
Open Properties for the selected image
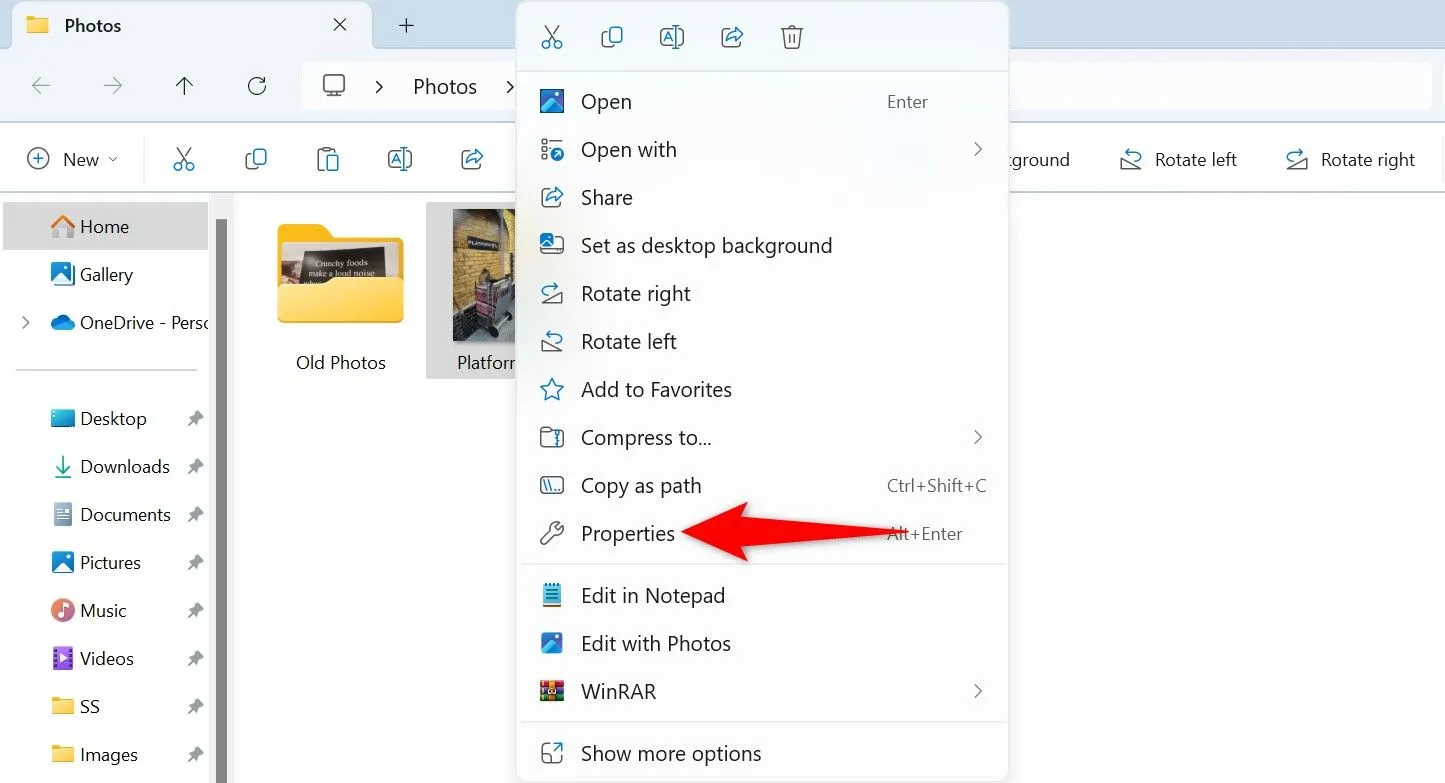628,533
